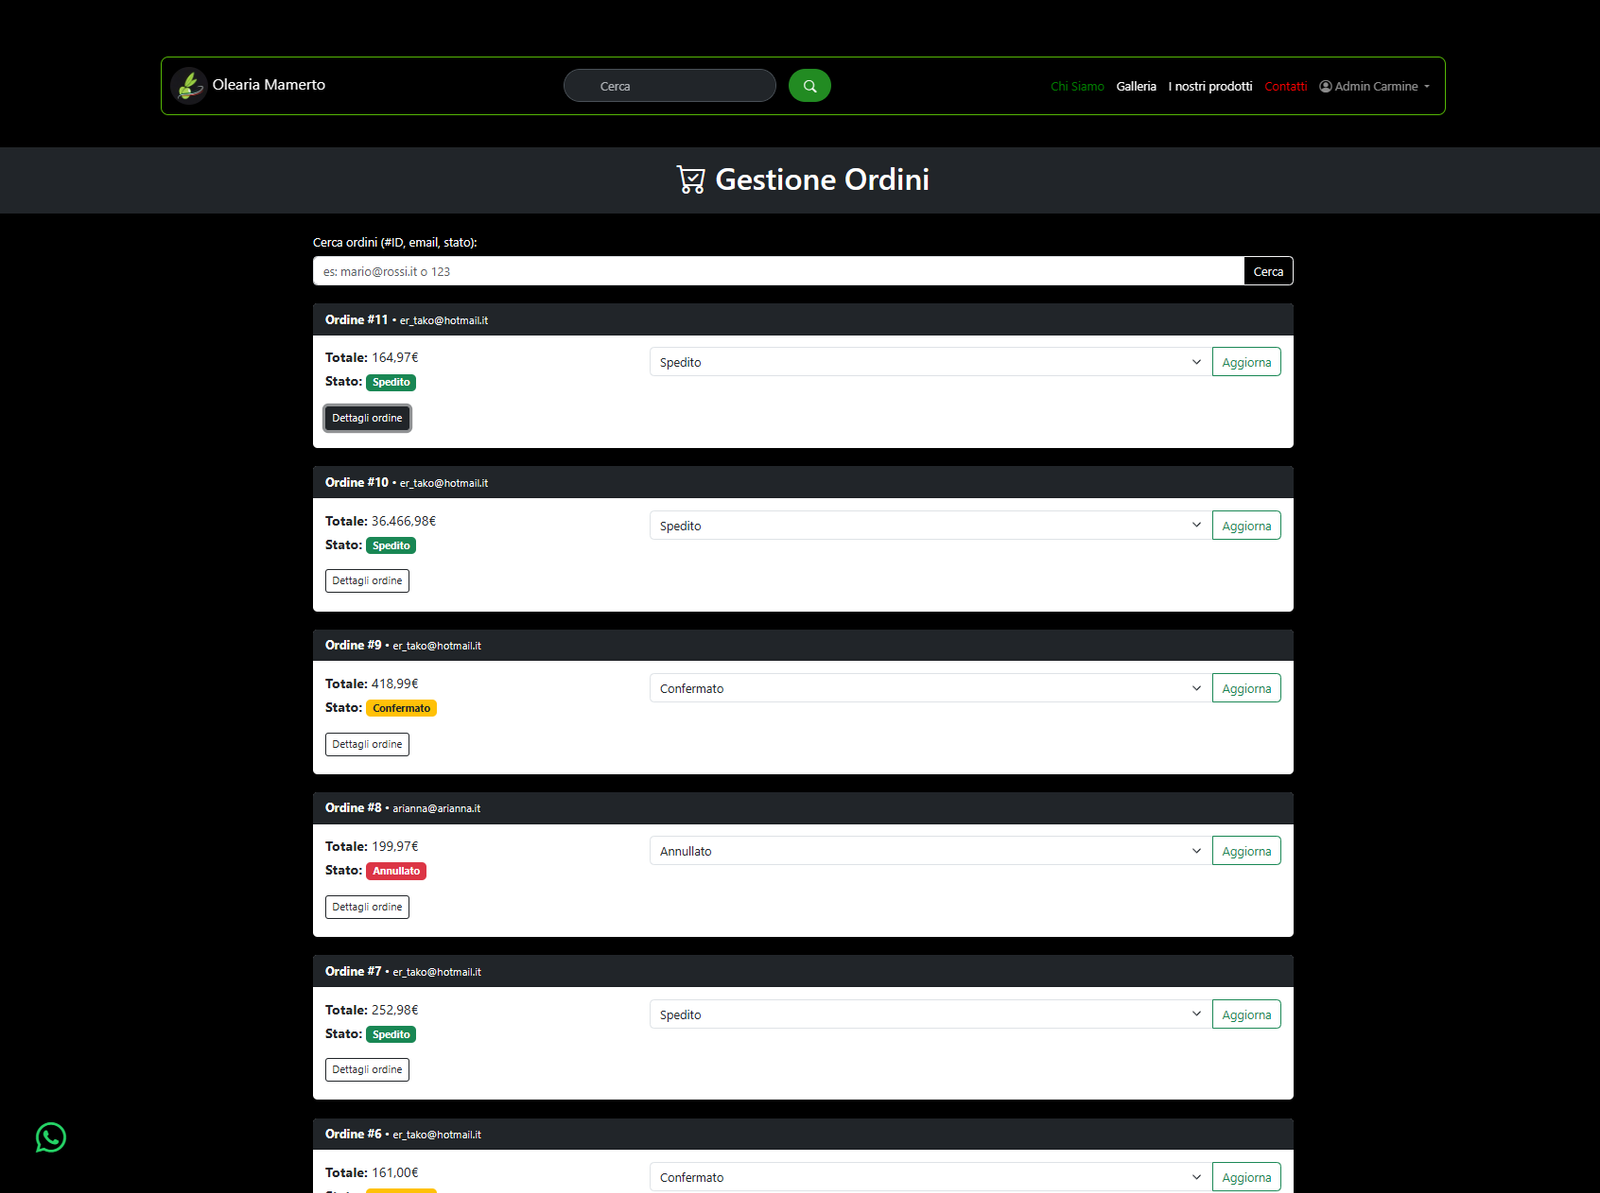This screenshot has width=1600, height=1193.
Task: Open the Confermato status dropdown for Ordine #9
Action: pyautogui.click(x=928, y=687)
